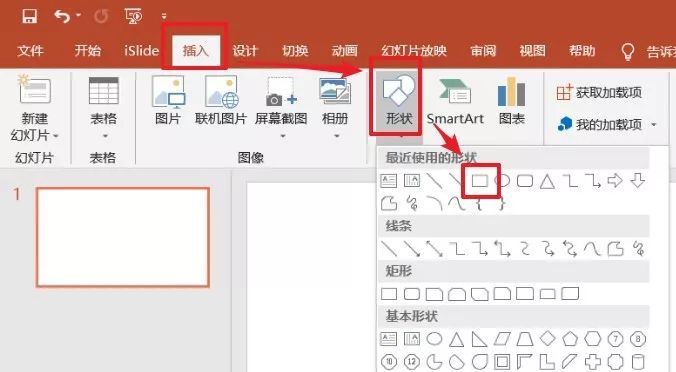Click 获取加载项 add-ins button
This screenshot has height=372, width=676.
(599, 92)
